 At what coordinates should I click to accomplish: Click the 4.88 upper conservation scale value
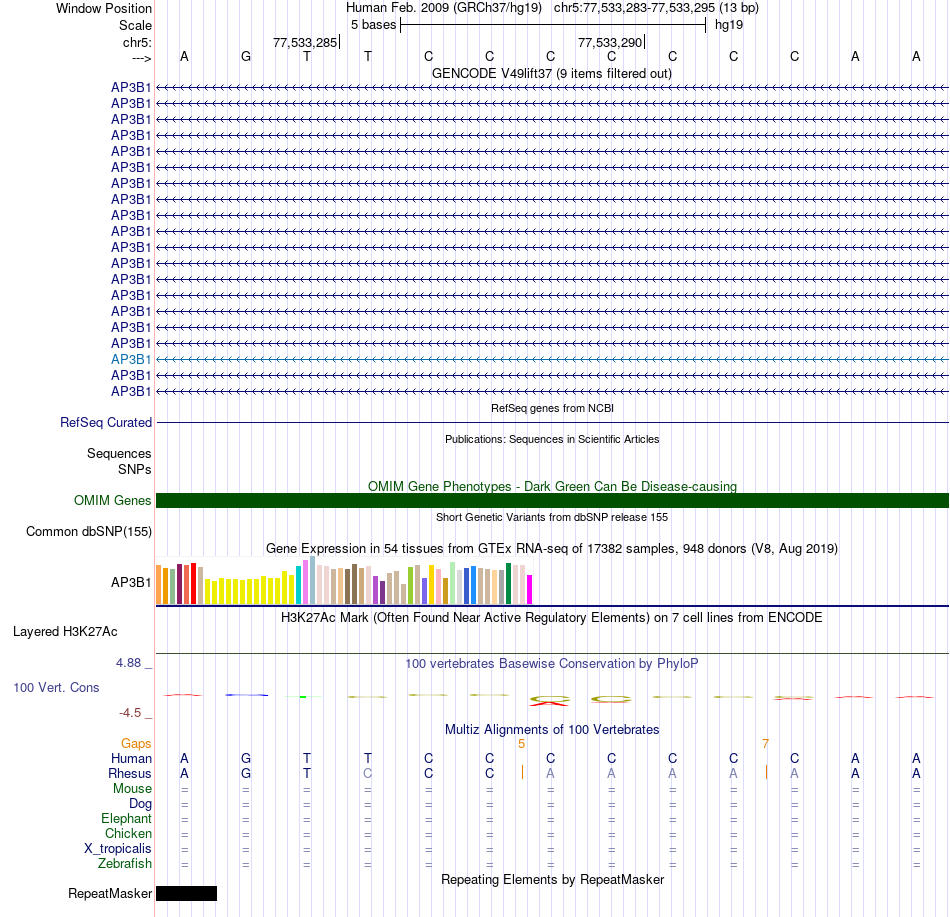click(x=128, y=663)
